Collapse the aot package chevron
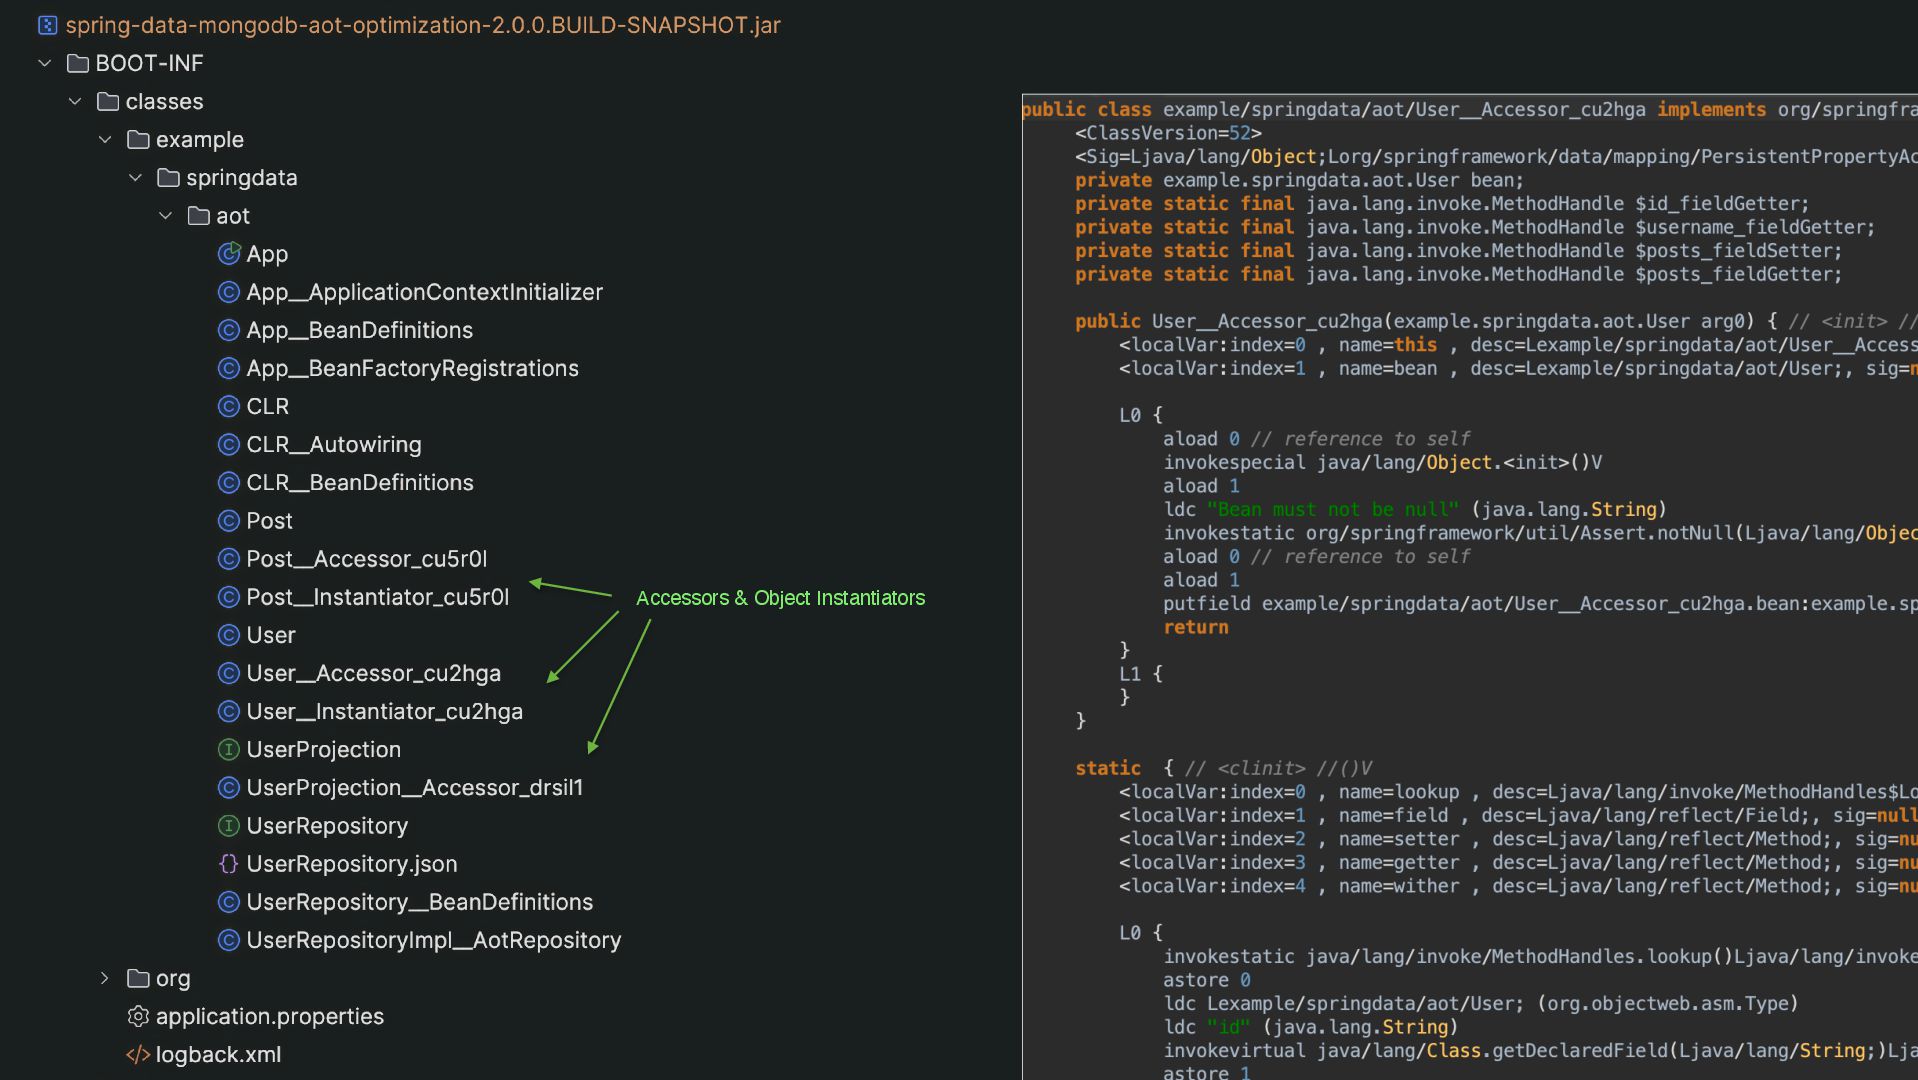The height and width of the screenshot is (1080, 1918). click(x=166, y=216)
